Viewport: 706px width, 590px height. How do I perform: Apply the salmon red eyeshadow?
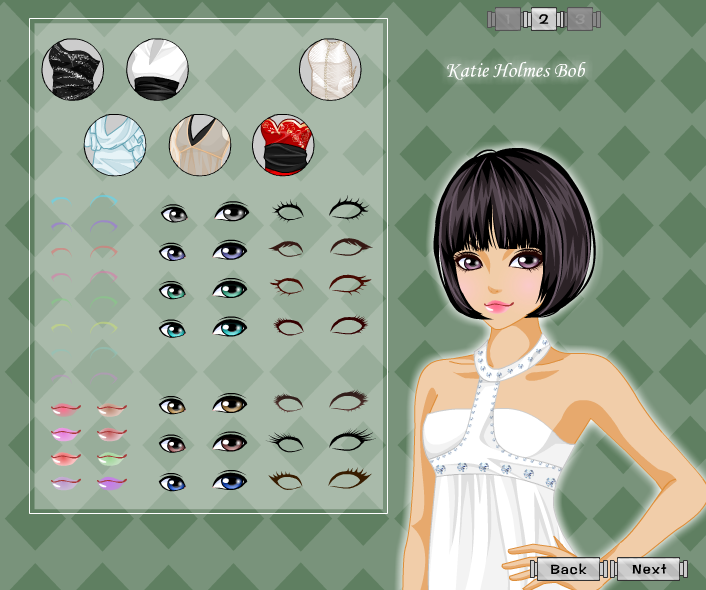pos(85,251)
